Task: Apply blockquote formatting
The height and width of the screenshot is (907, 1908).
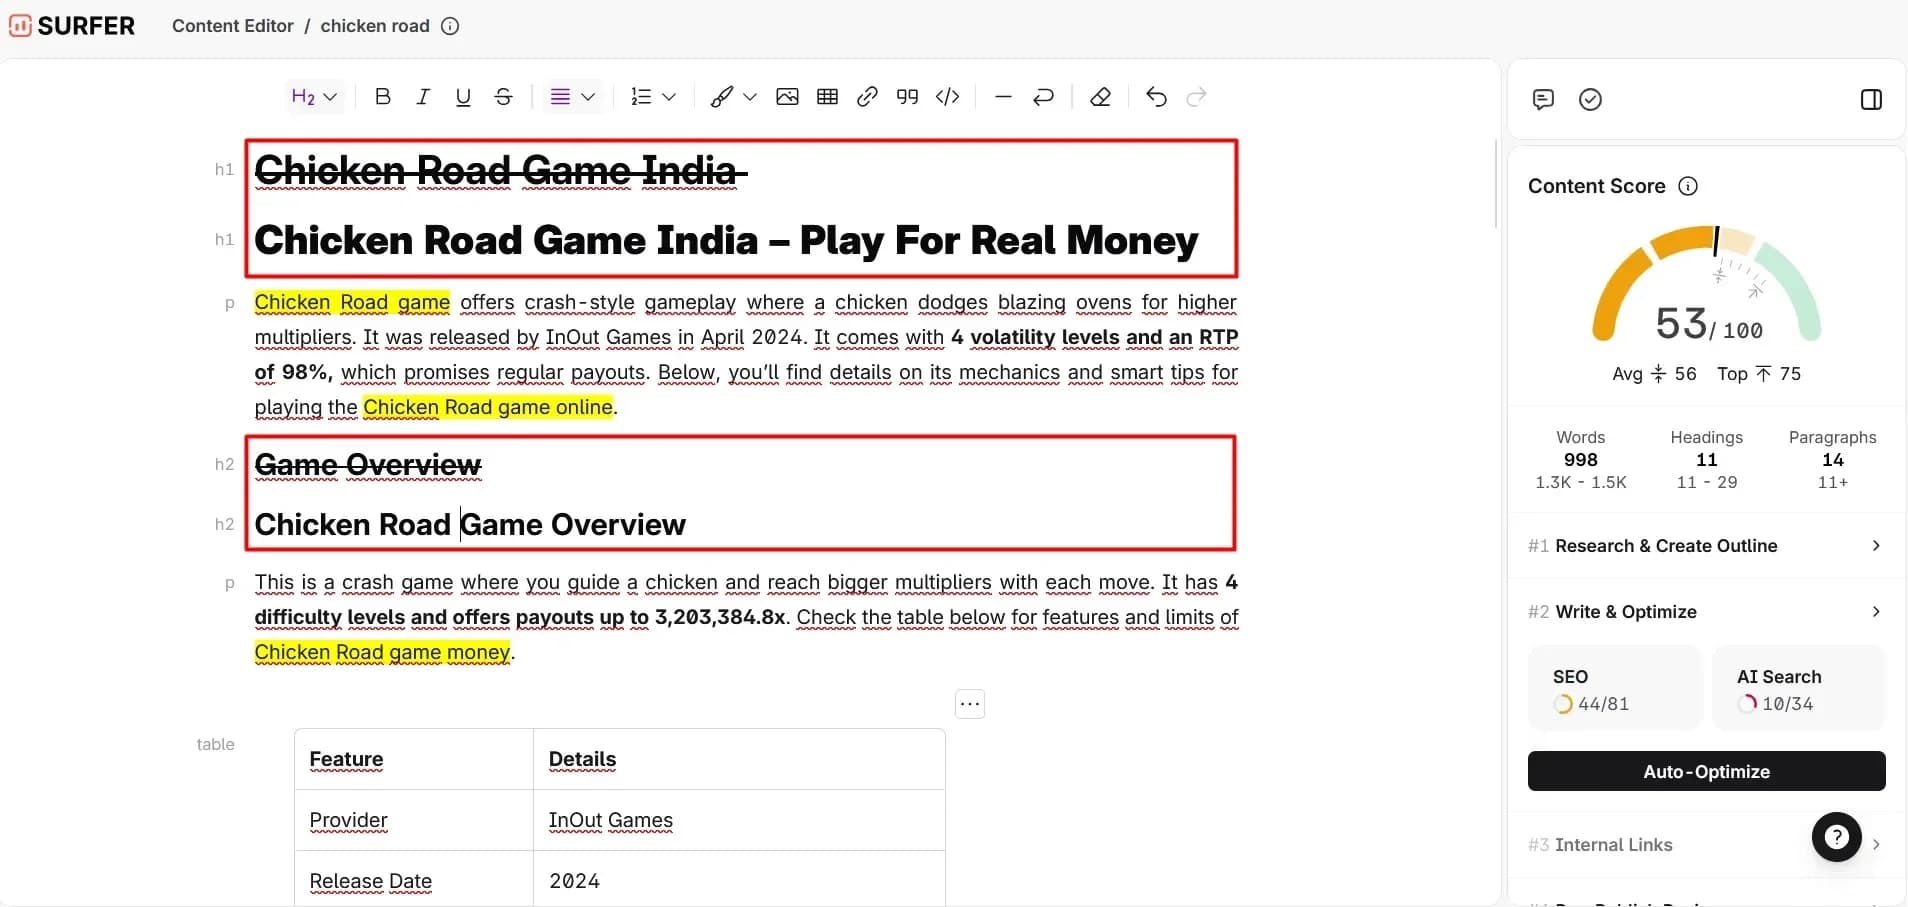Action: point(907,97)
